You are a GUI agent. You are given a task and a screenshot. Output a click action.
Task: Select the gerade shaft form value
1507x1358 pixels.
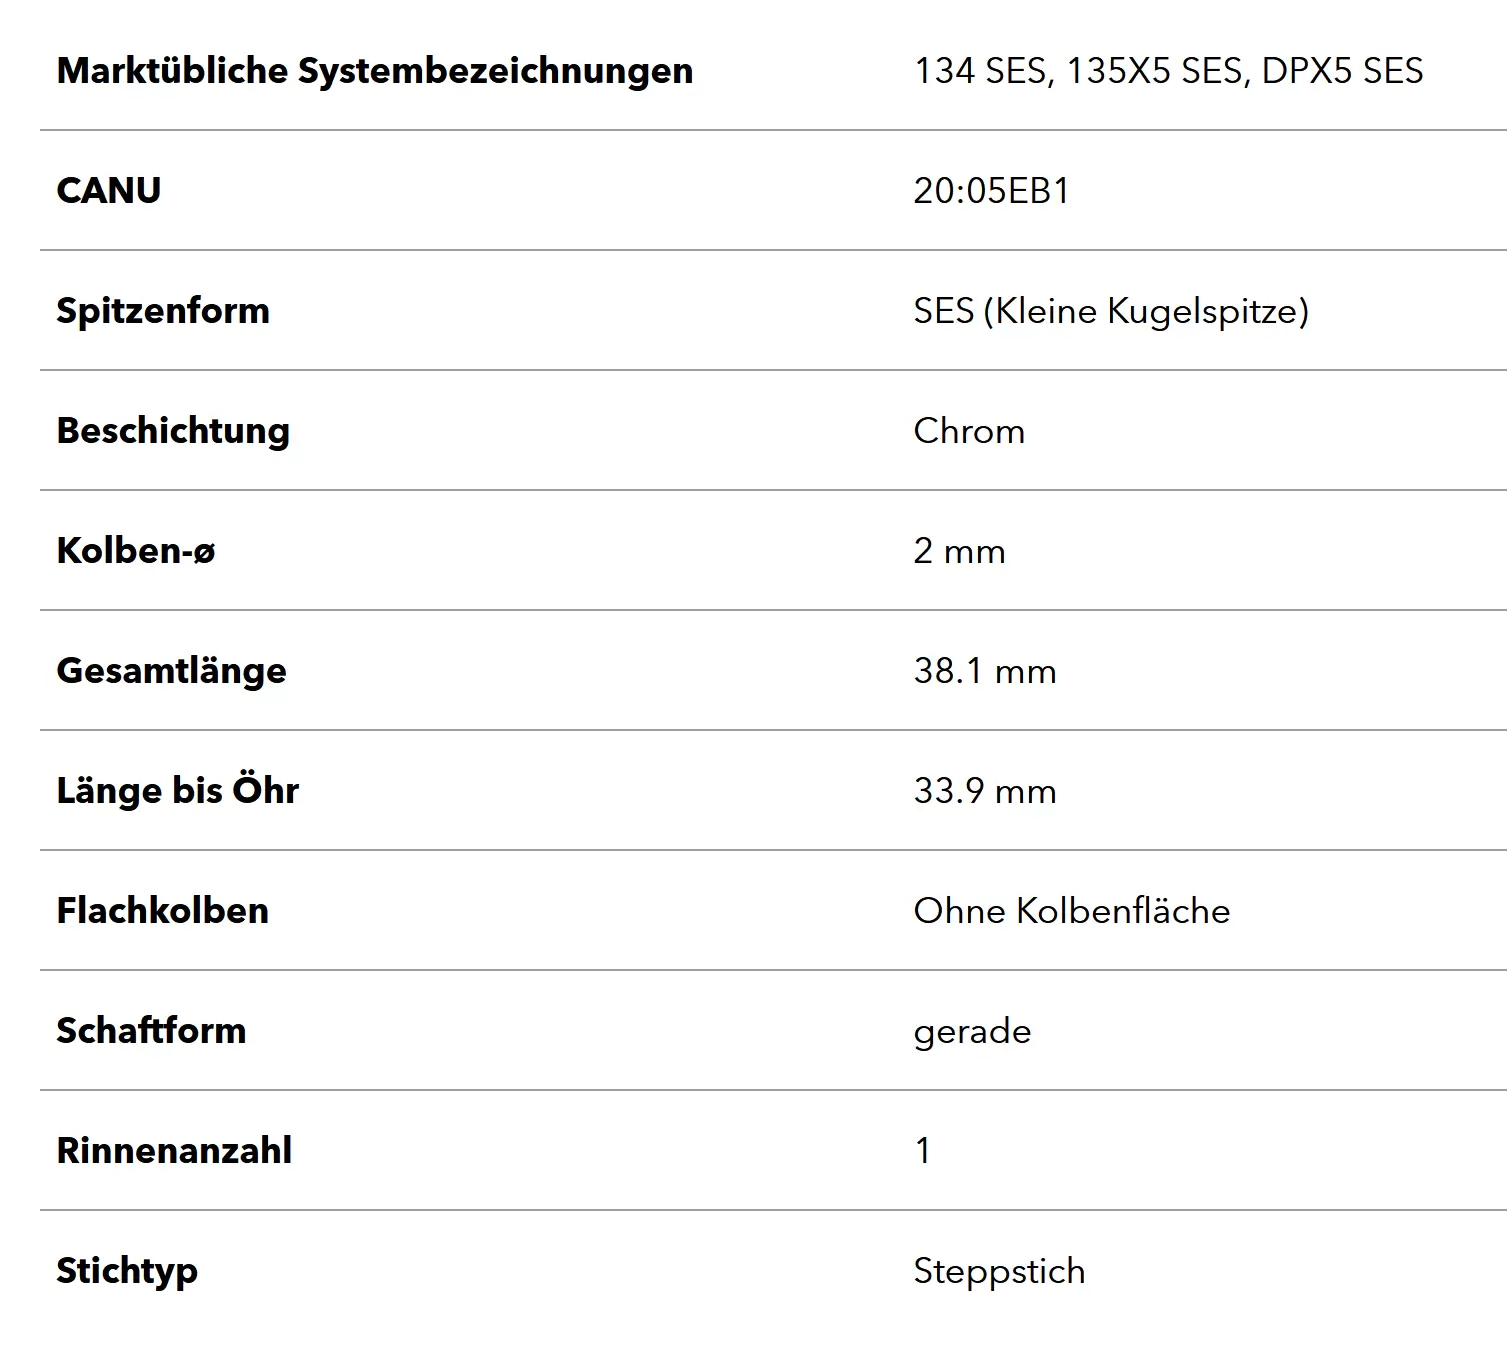pos(972,1032)
